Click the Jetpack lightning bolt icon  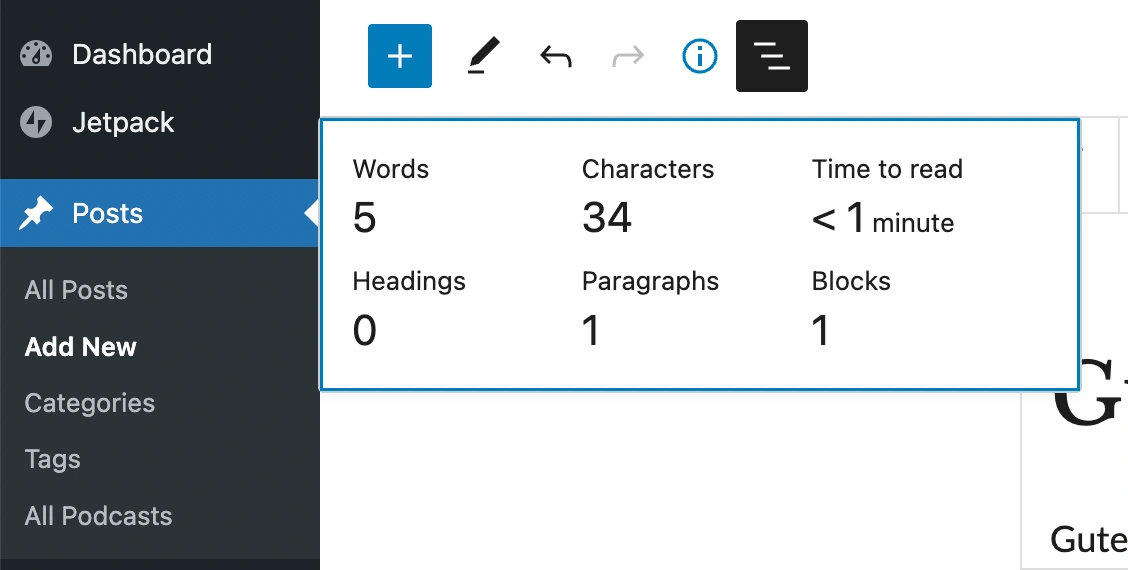[x=36, y=123]
